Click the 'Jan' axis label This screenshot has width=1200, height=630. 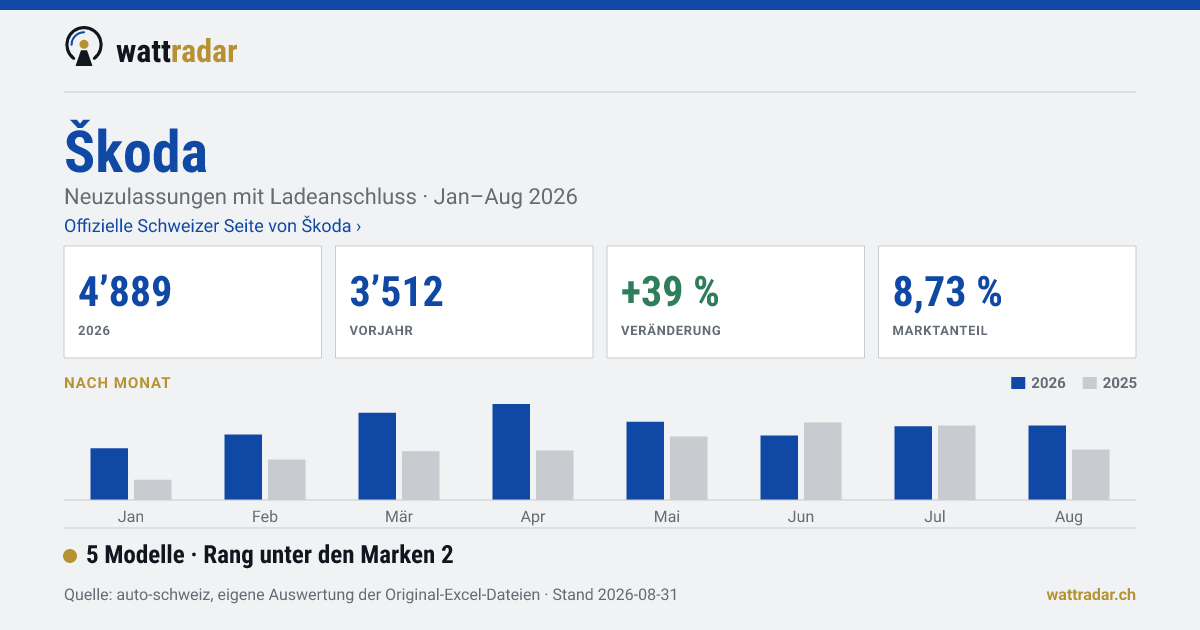(131, 517)
